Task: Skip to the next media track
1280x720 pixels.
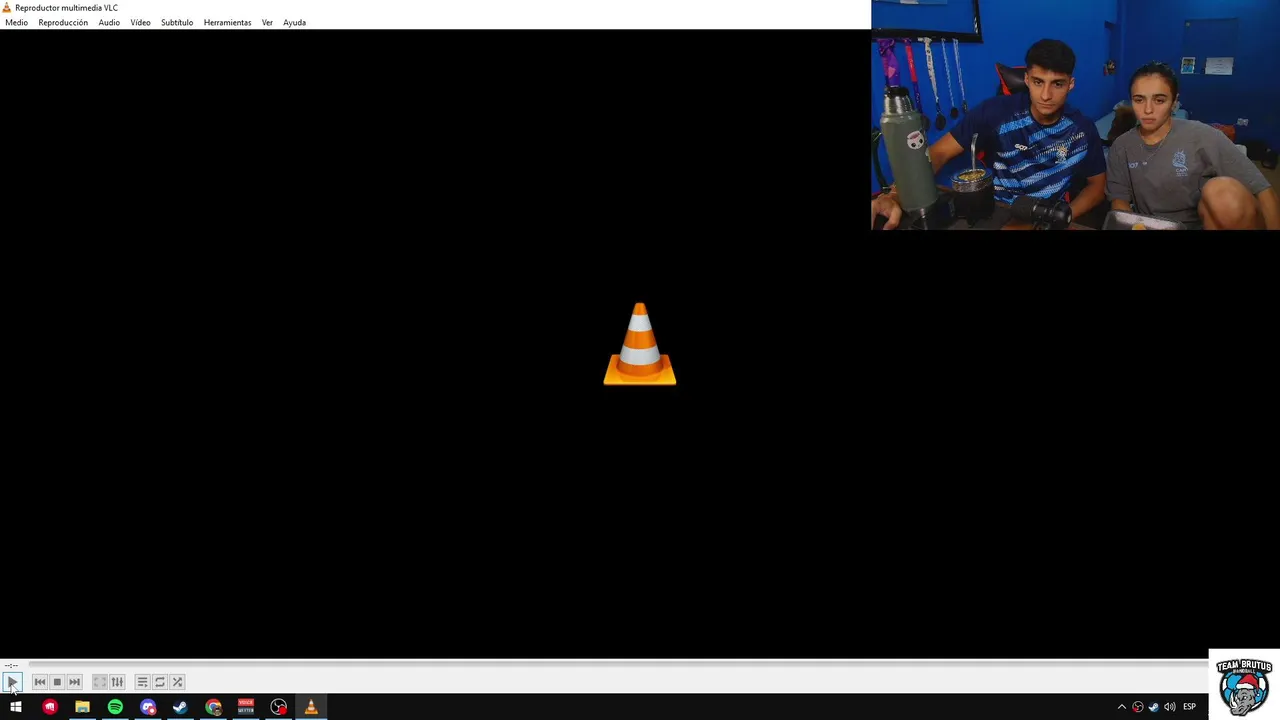Action: click(x=74, y=682)
